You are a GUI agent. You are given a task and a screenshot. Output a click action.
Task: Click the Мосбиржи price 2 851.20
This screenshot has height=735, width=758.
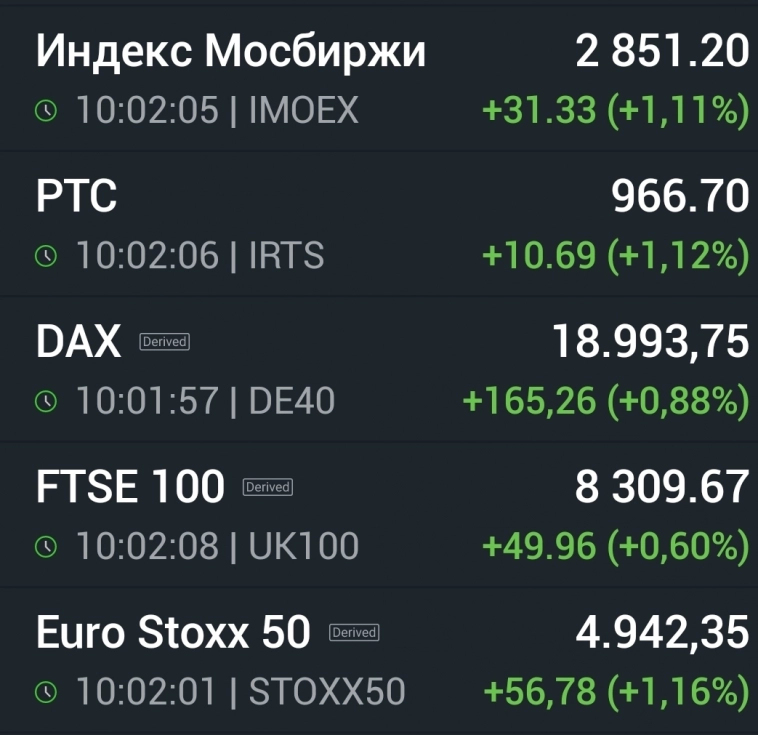[662, 52]
